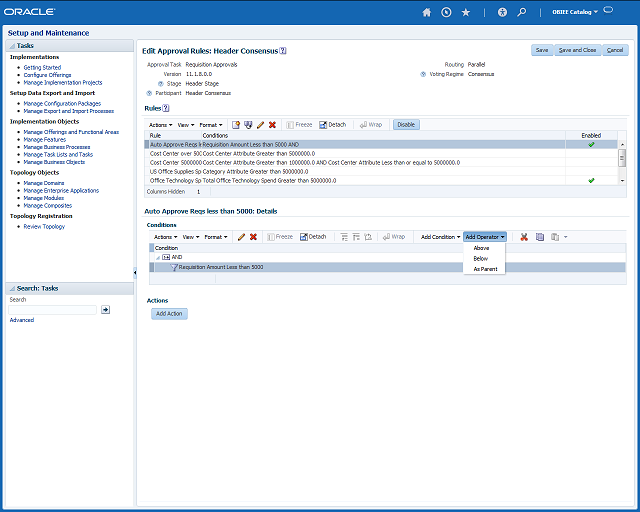Open the Conditions Actions menu
The width and height of the screenshot is (640, 512).
tap(165, 237)
